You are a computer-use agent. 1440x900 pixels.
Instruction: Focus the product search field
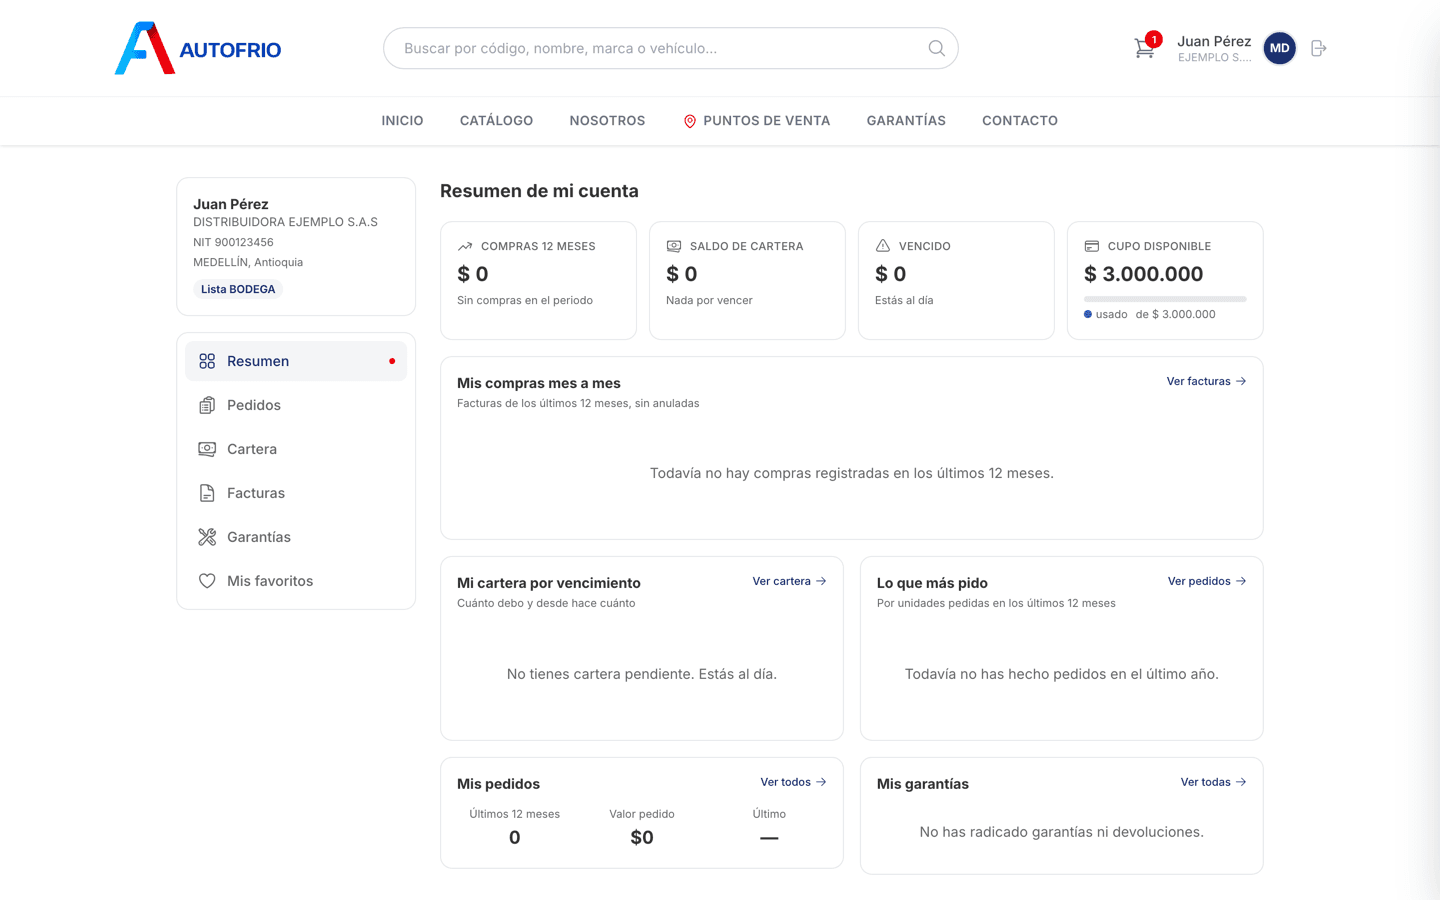670,48
